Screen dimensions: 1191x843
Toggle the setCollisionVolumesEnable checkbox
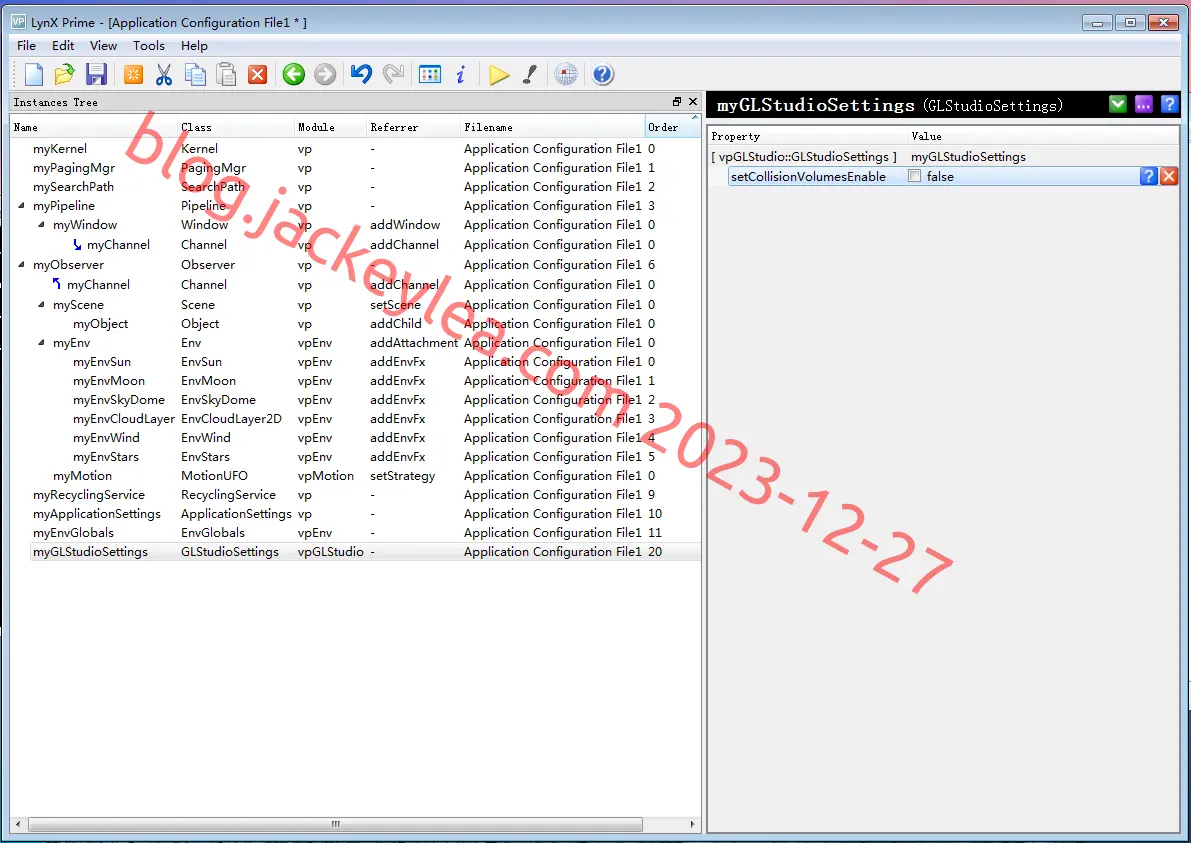click(915, 176)
